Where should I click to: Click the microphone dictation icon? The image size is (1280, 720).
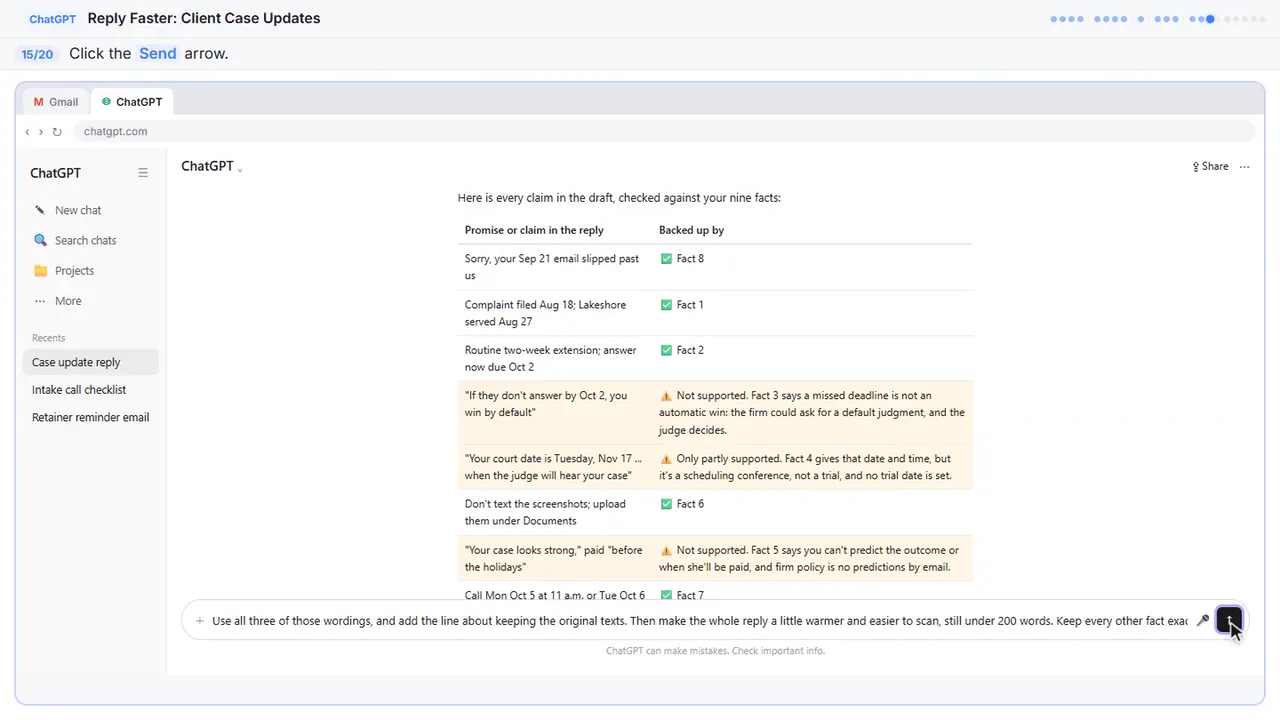(x=1202, y=621)
